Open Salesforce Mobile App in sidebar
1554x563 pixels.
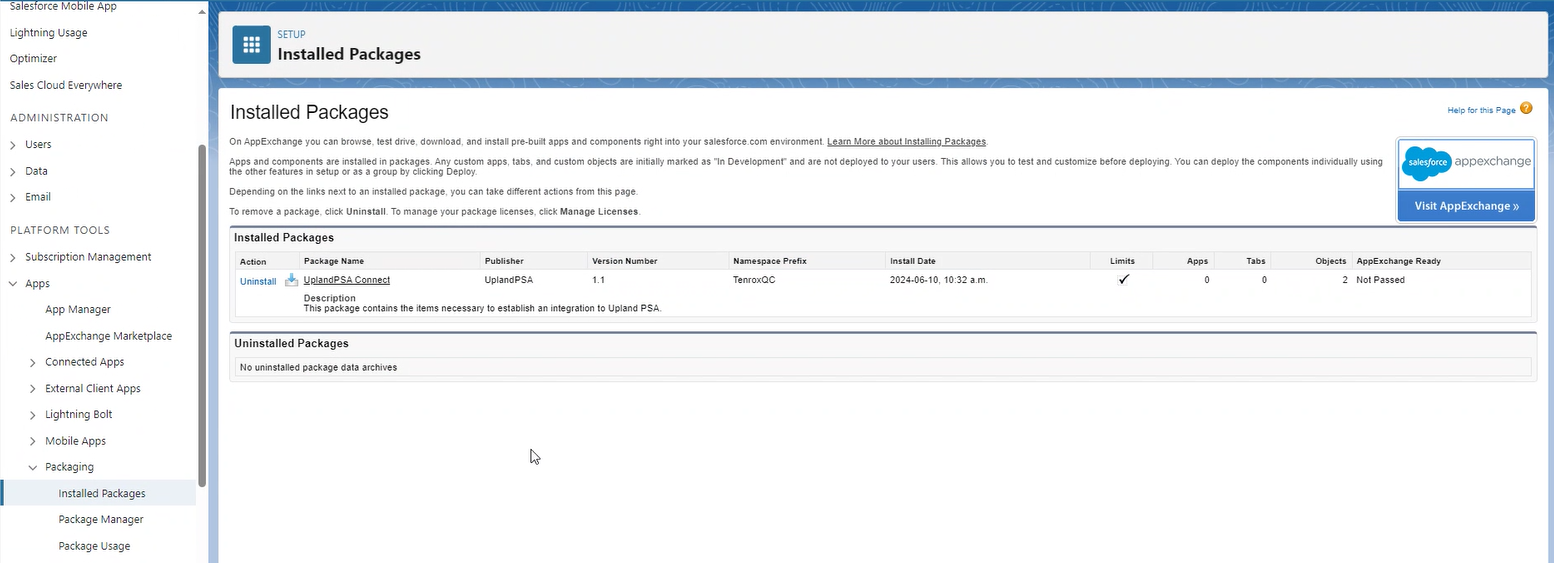pyautogui.click(x=61, y=7)
